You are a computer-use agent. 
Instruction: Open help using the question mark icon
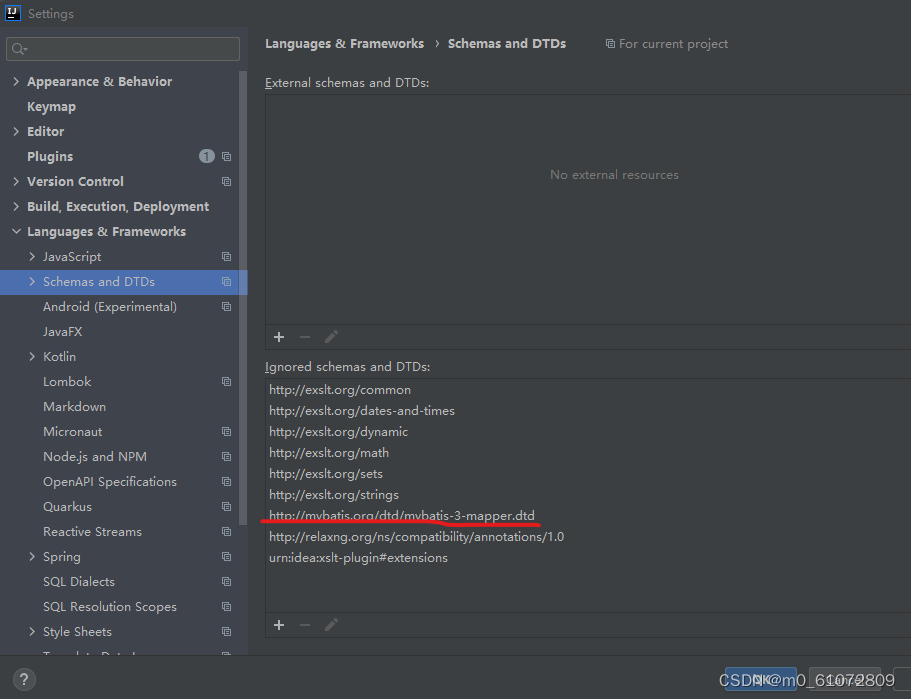pyautogui.click(x=23, y=679)
